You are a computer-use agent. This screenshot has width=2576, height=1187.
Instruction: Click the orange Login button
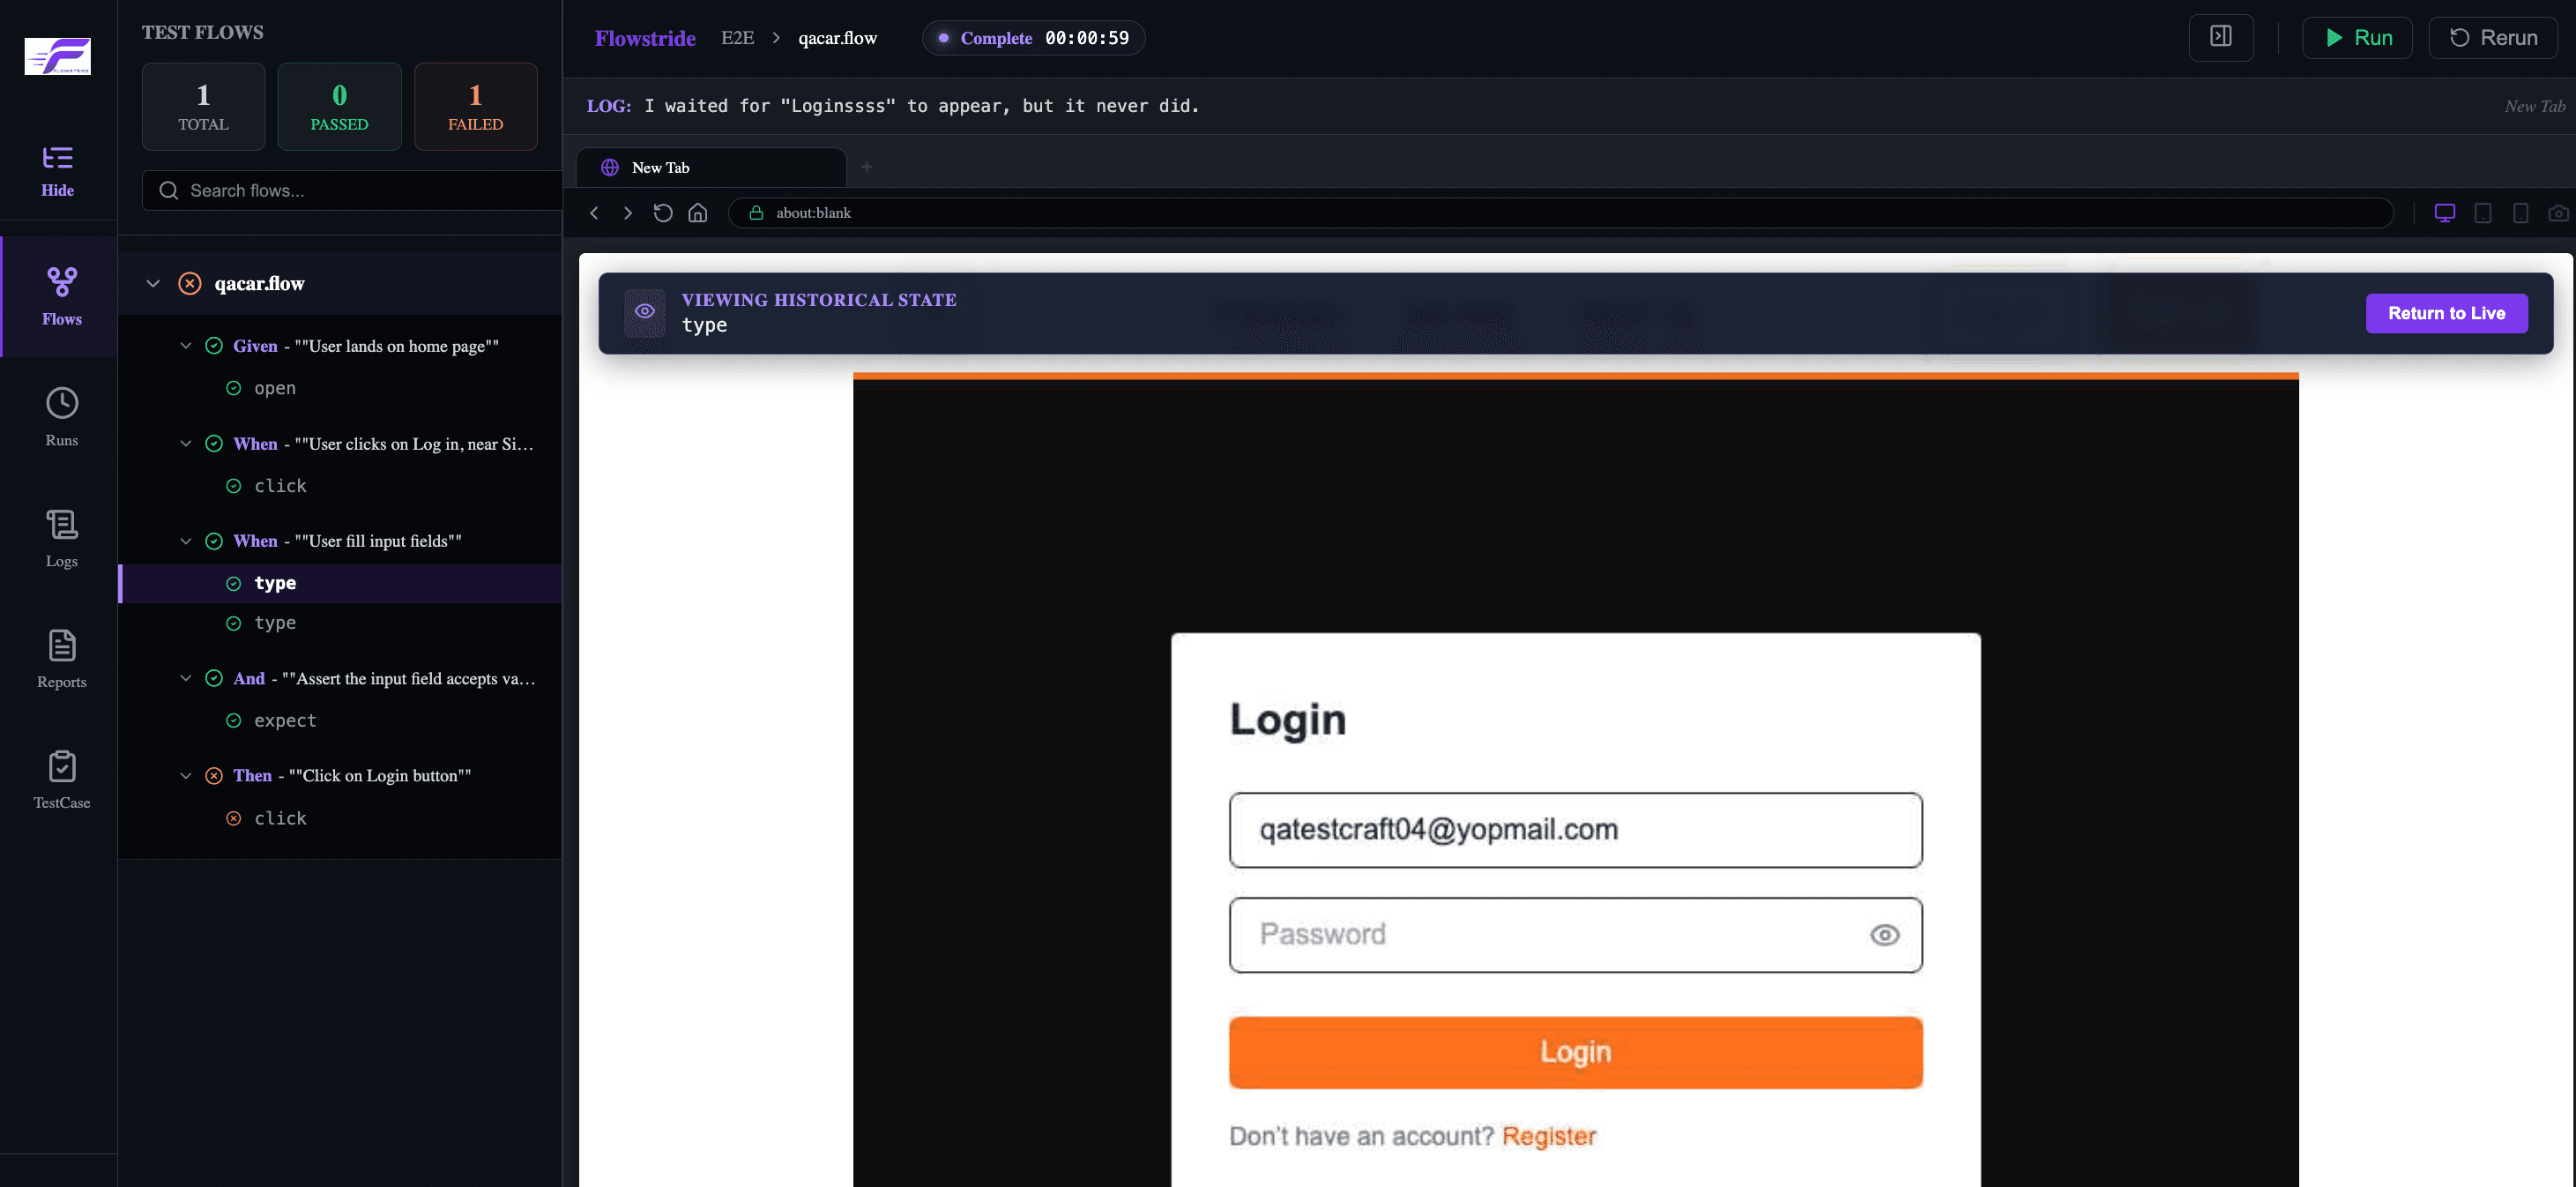1575,1052
